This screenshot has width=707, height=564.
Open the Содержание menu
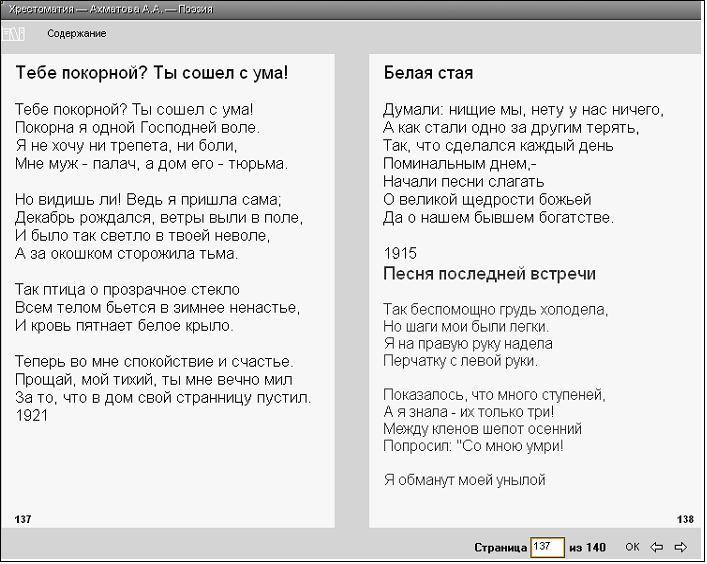point(76,34)
